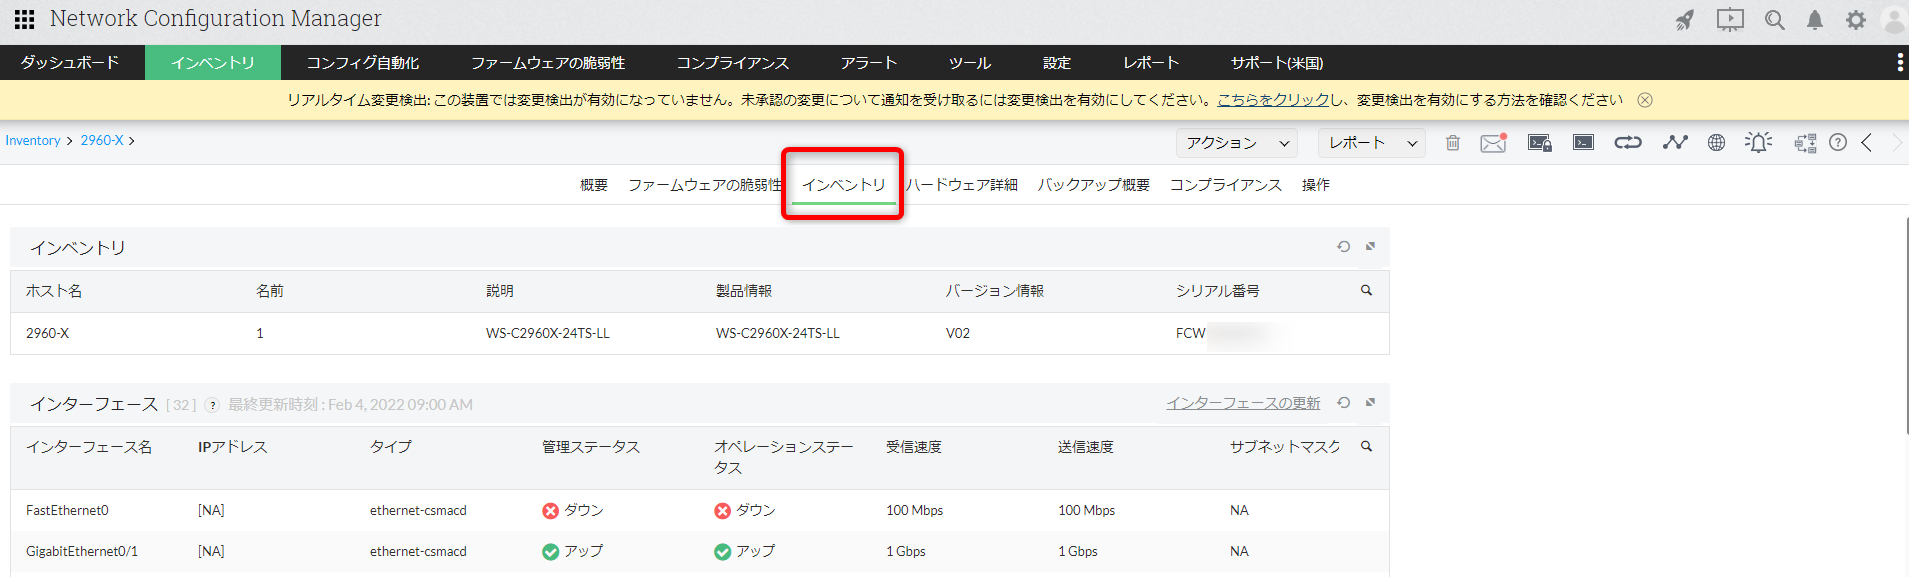Open the レポート dropdown
Screen dimensions: 1909x577
[x=1372, y=143]
